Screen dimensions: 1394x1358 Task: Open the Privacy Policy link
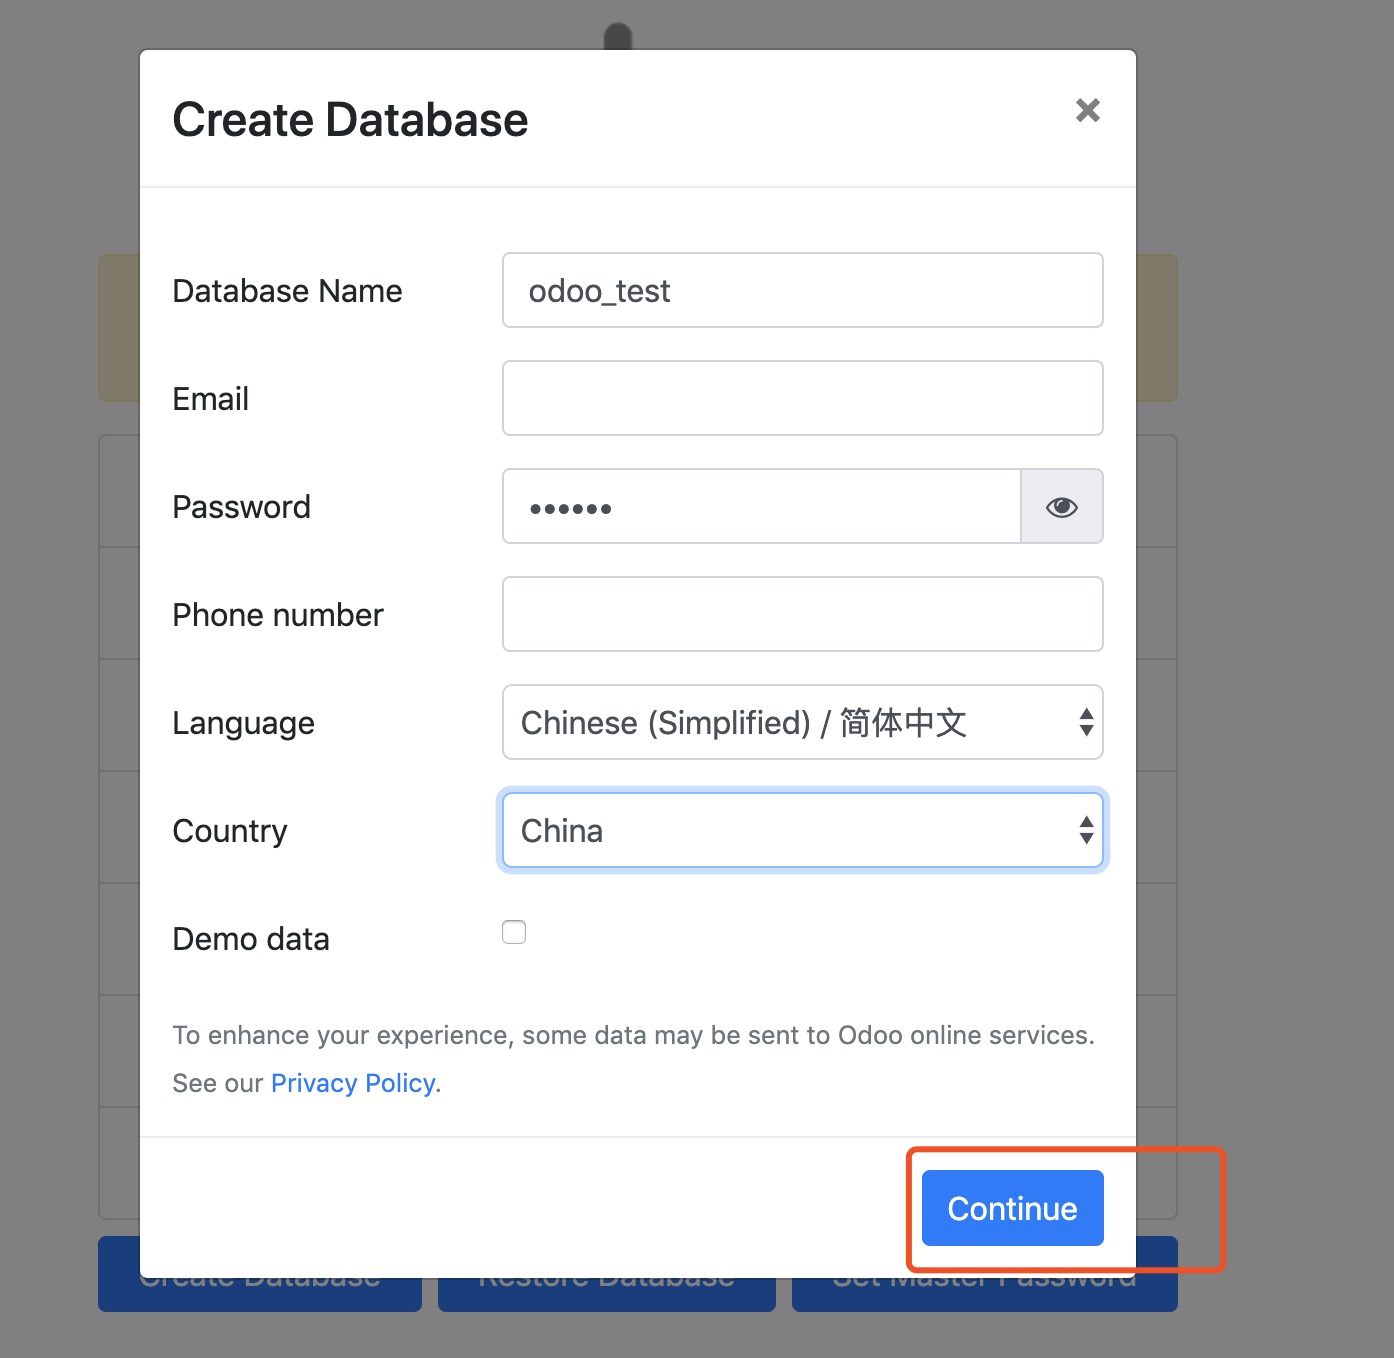tap(352, 1082)
